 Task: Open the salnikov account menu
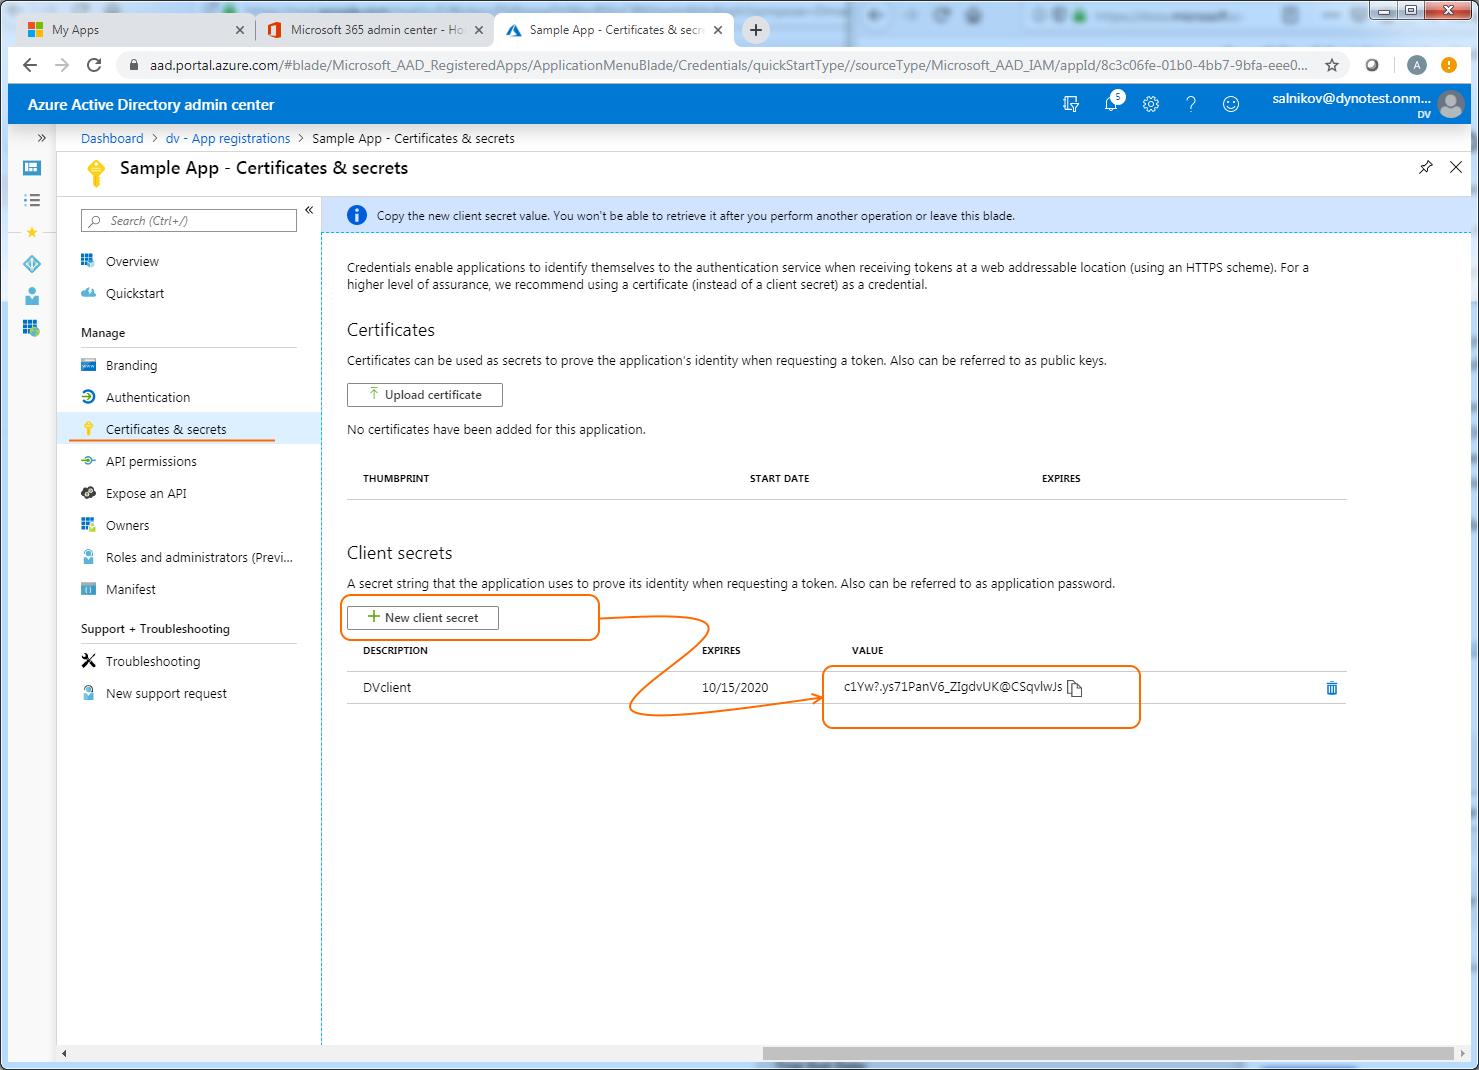pyautogui.click(x=1366, y=104)
